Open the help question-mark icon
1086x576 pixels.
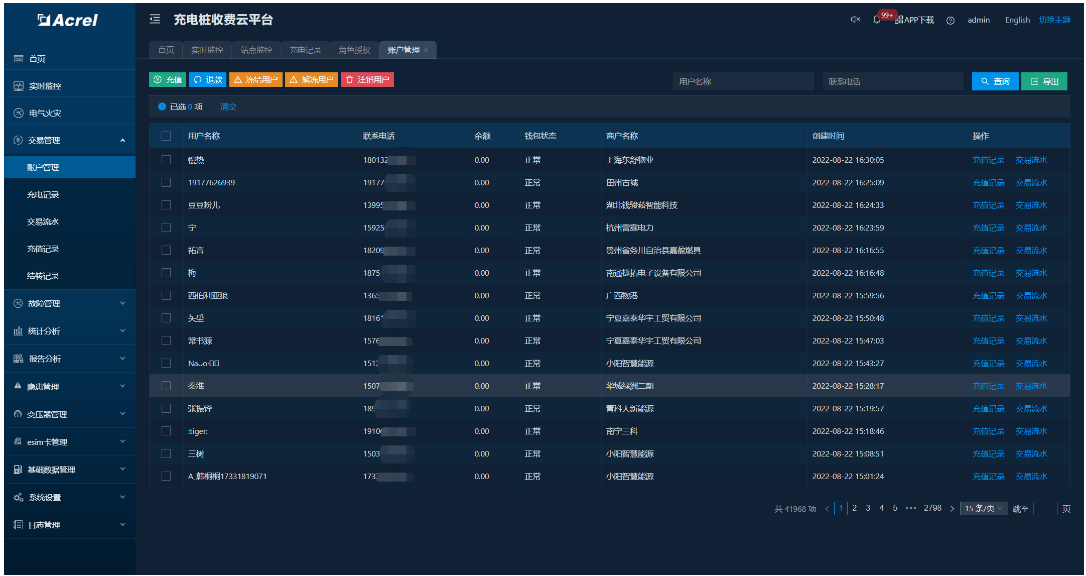tap(950, 20)
